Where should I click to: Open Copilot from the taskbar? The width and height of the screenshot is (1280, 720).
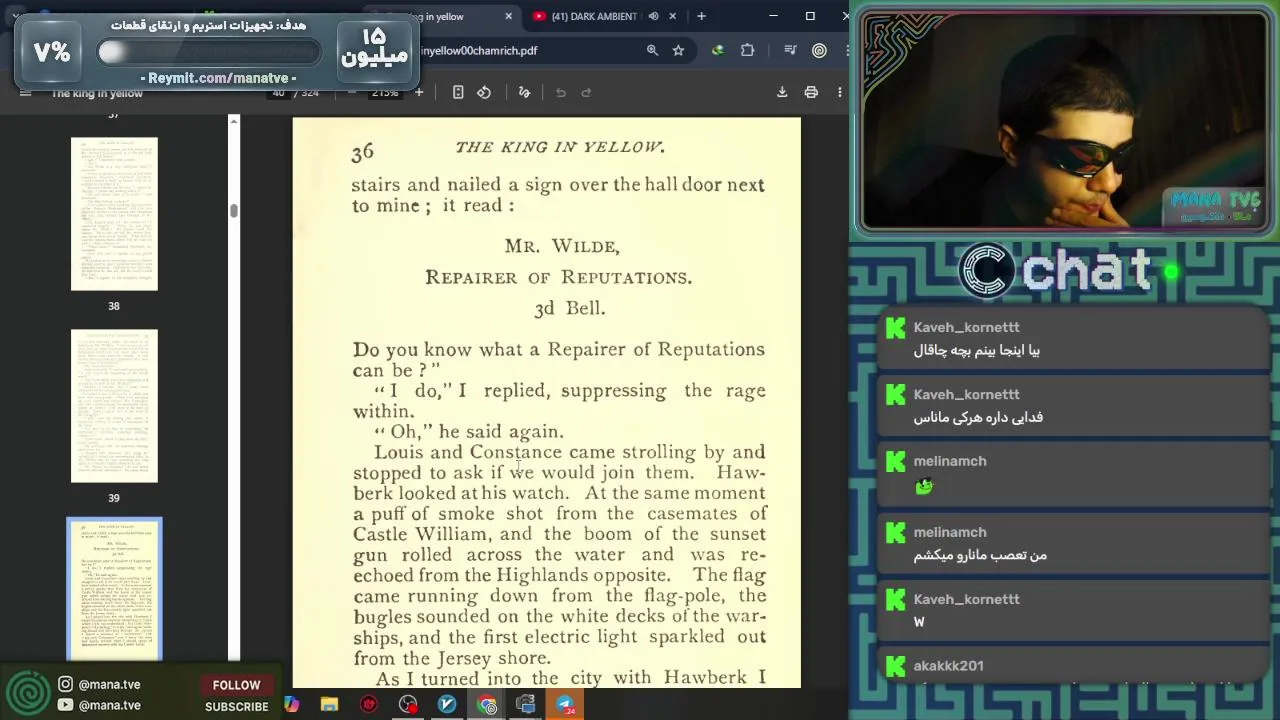291,705
